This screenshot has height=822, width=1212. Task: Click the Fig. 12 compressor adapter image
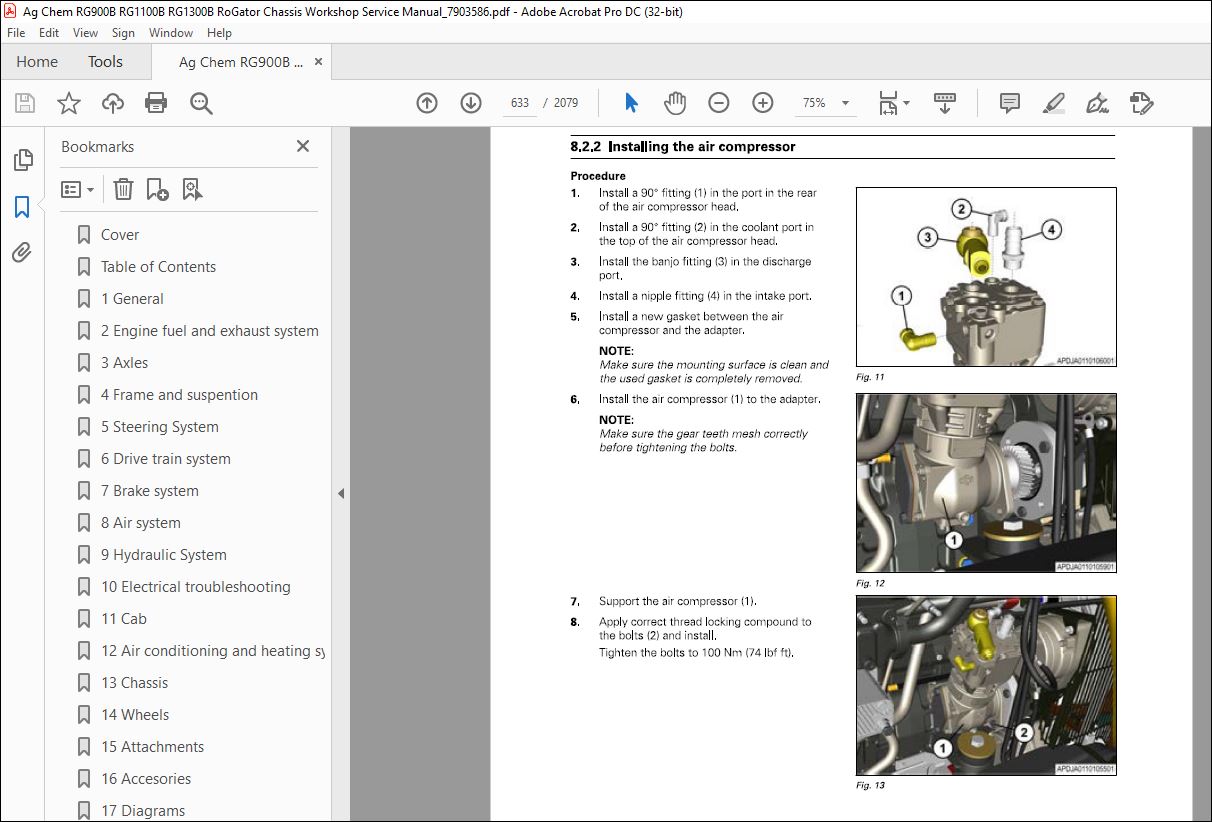click(x=986, y=483)
